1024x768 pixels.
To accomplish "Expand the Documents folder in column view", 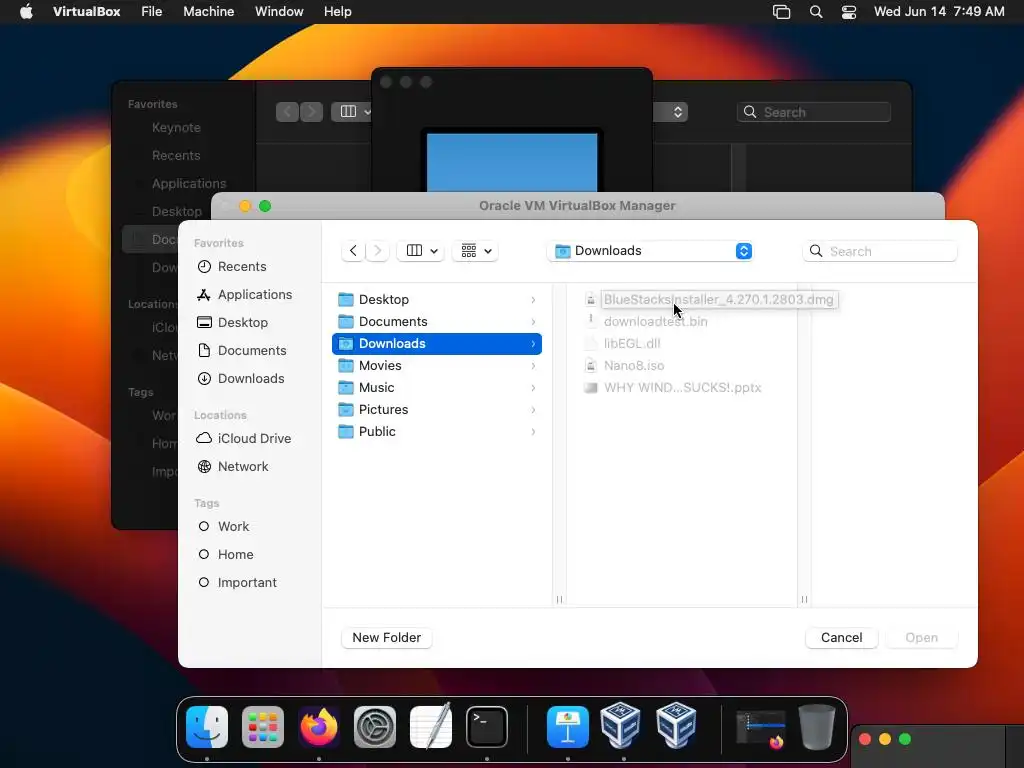I will tap(437, 322).
